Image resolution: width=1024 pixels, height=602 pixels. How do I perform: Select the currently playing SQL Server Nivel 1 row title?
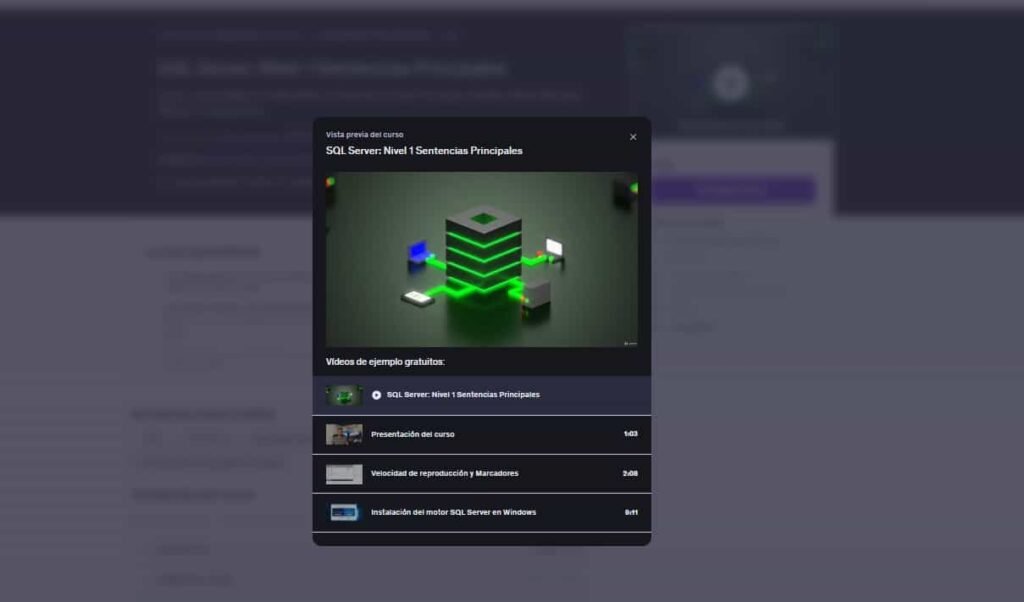[x=463, y=395]
